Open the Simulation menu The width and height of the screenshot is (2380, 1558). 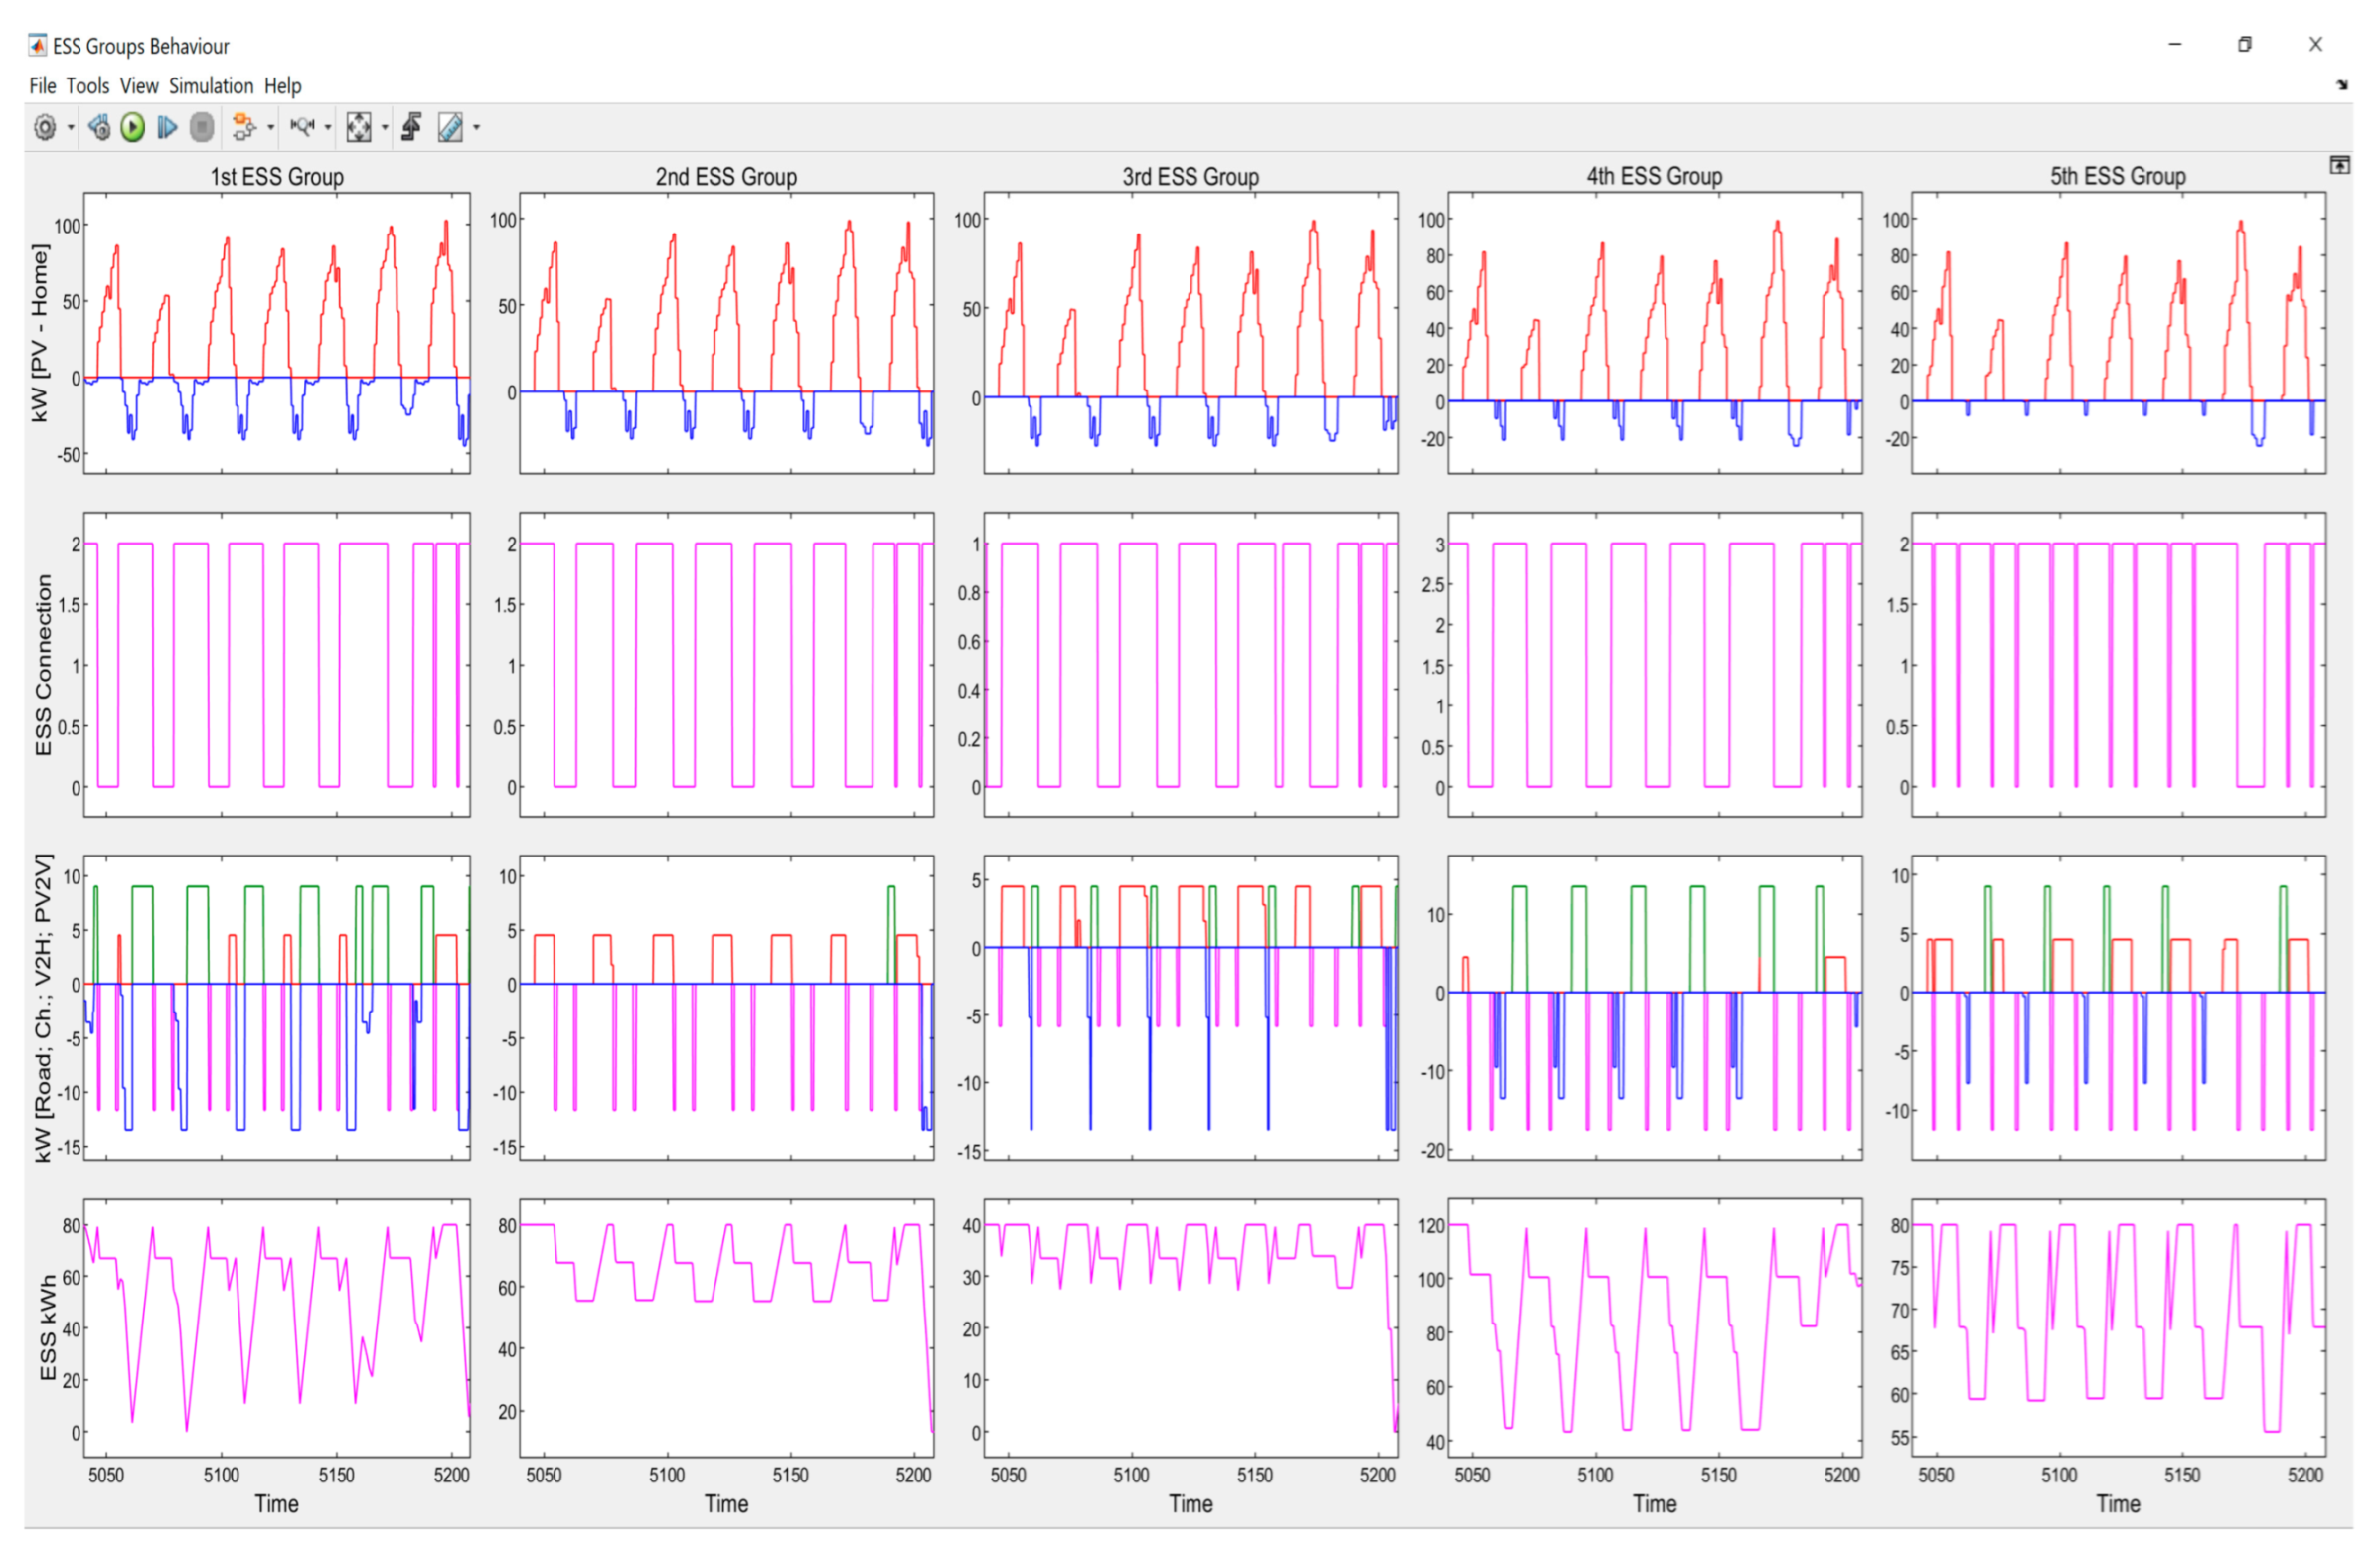(x=211, y=86)
